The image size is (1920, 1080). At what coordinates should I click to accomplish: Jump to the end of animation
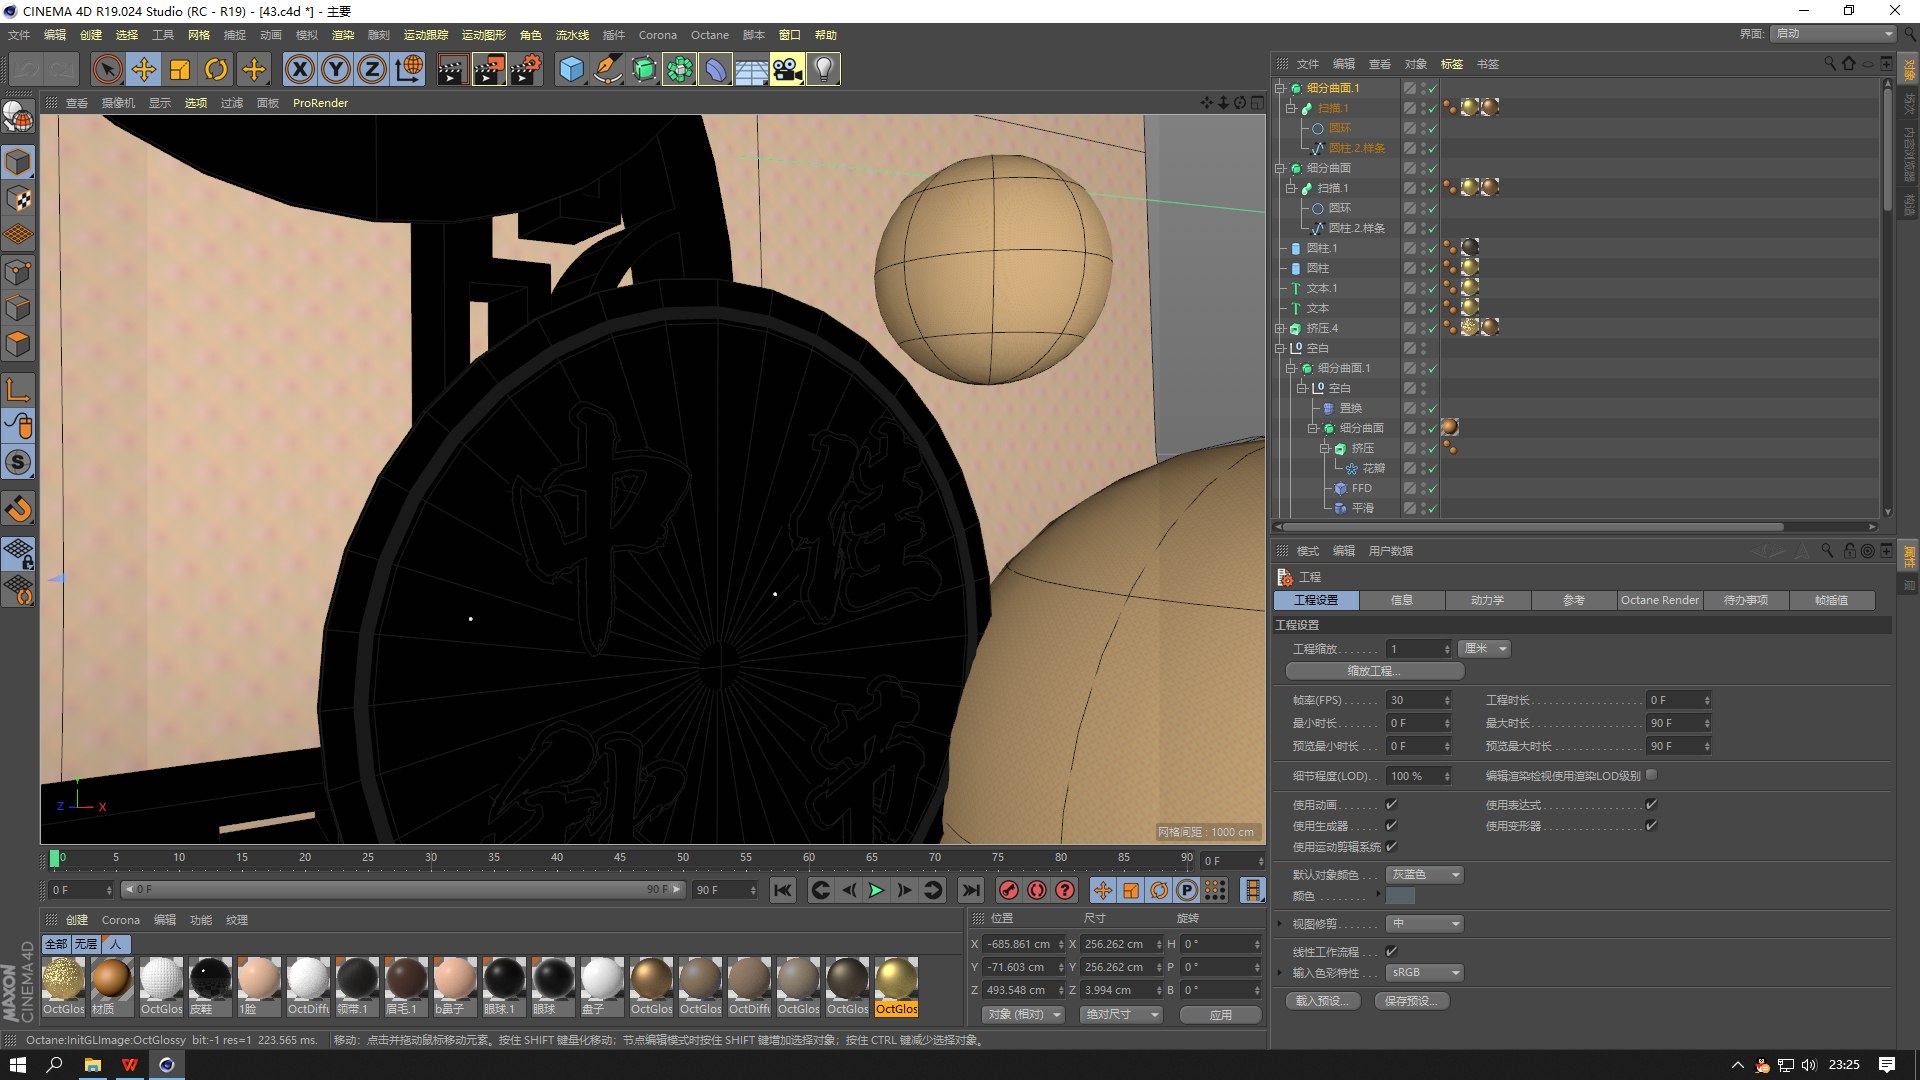(970, 890)
